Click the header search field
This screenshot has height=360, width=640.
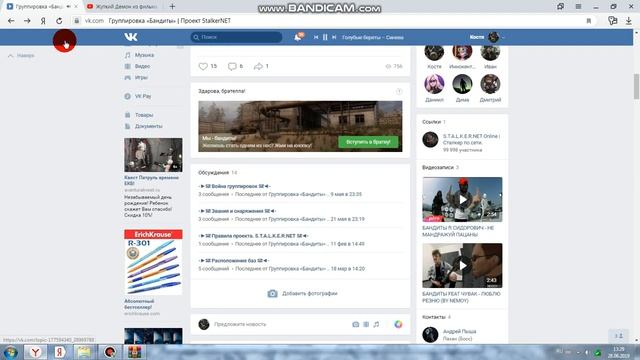pyautogui.click(x=236, y=37)
